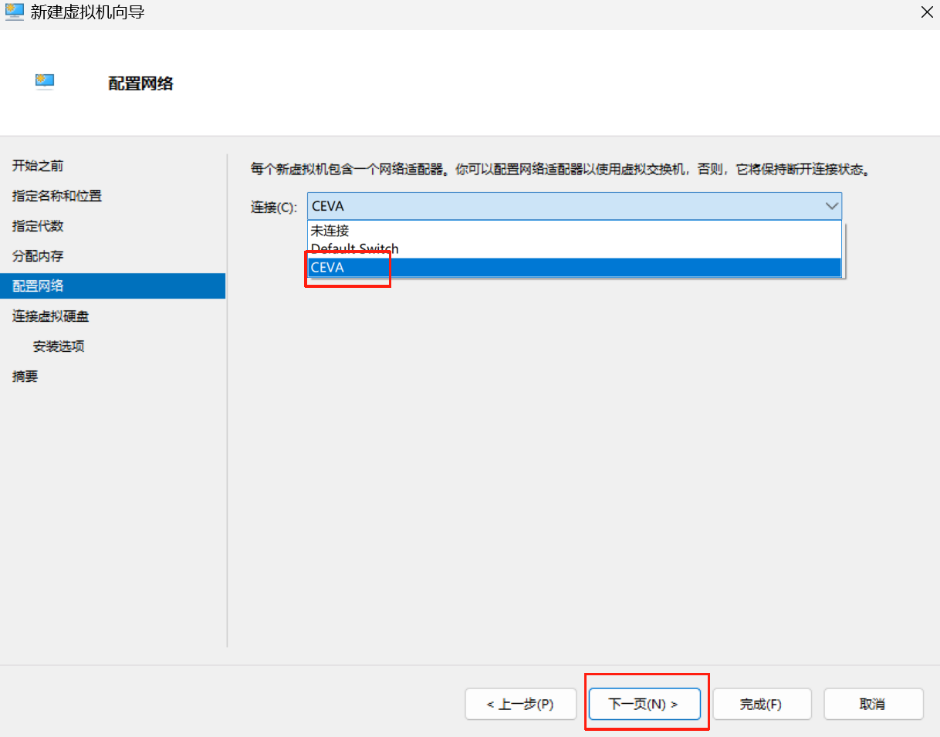Click the 上一步(P) back button
The image size is (940, 737).
tap(520, 704)
